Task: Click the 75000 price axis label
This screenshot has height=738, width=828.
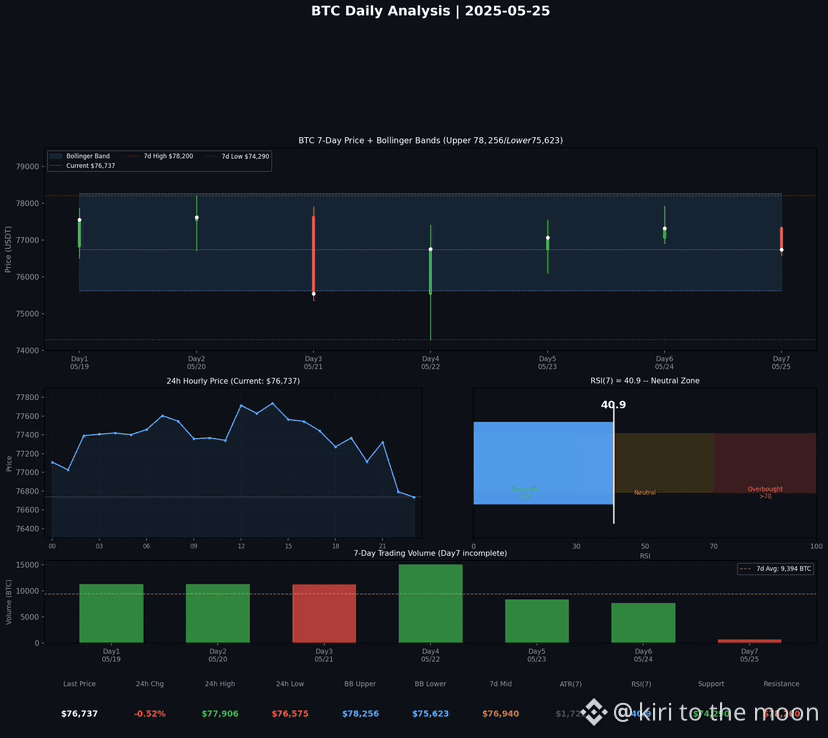Action: coord(27,314)
